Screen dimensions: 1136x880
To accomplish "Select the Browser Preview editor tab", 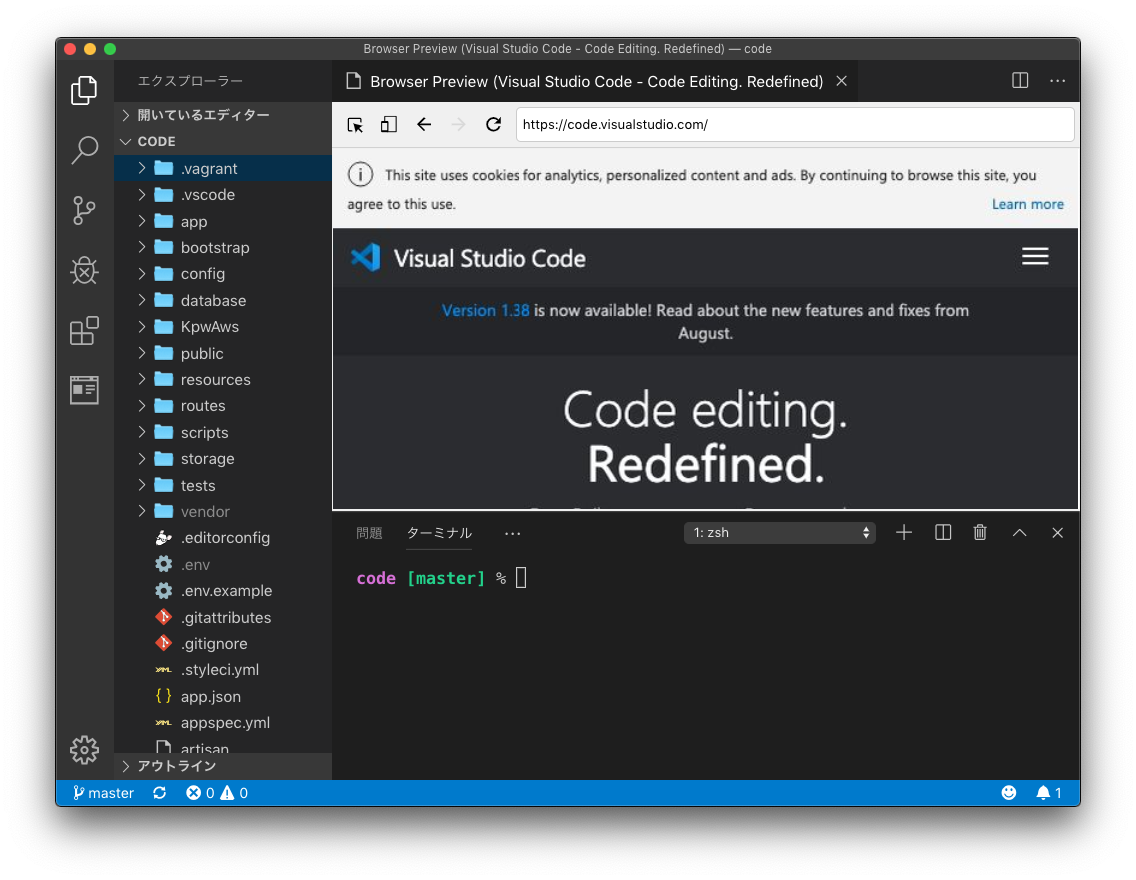I will pyautogui.click(x=595, y=81).
